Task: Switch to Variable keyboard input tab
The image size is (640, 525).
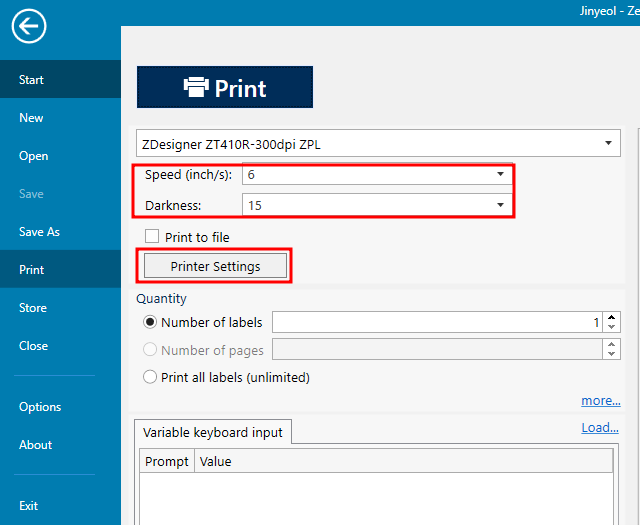Action: 213,432
